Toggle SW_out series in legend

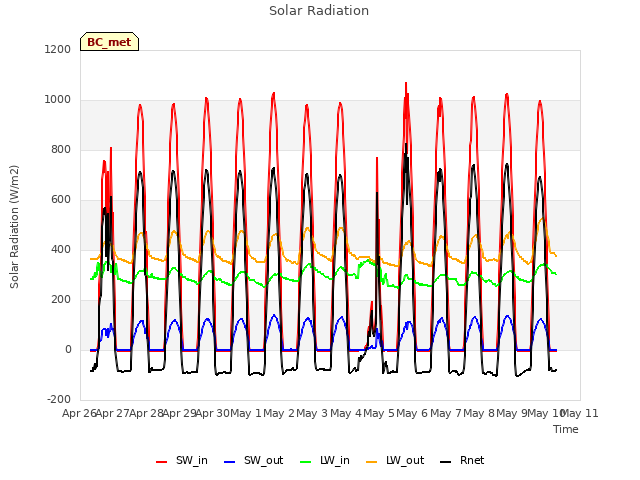pos(253,461)
